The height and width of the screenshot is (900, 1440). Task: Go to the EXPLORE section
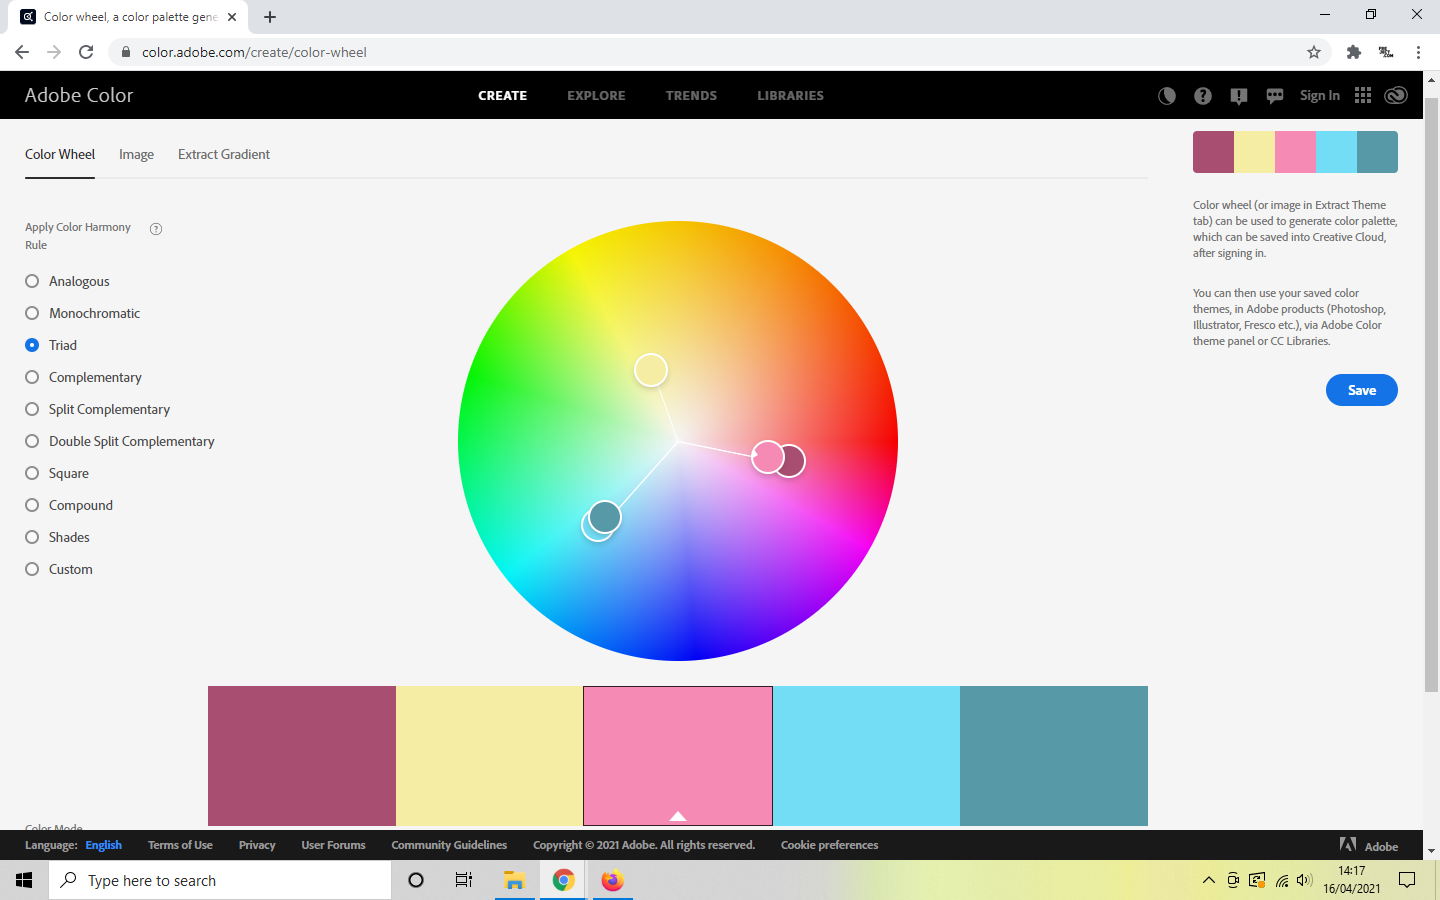596,96
